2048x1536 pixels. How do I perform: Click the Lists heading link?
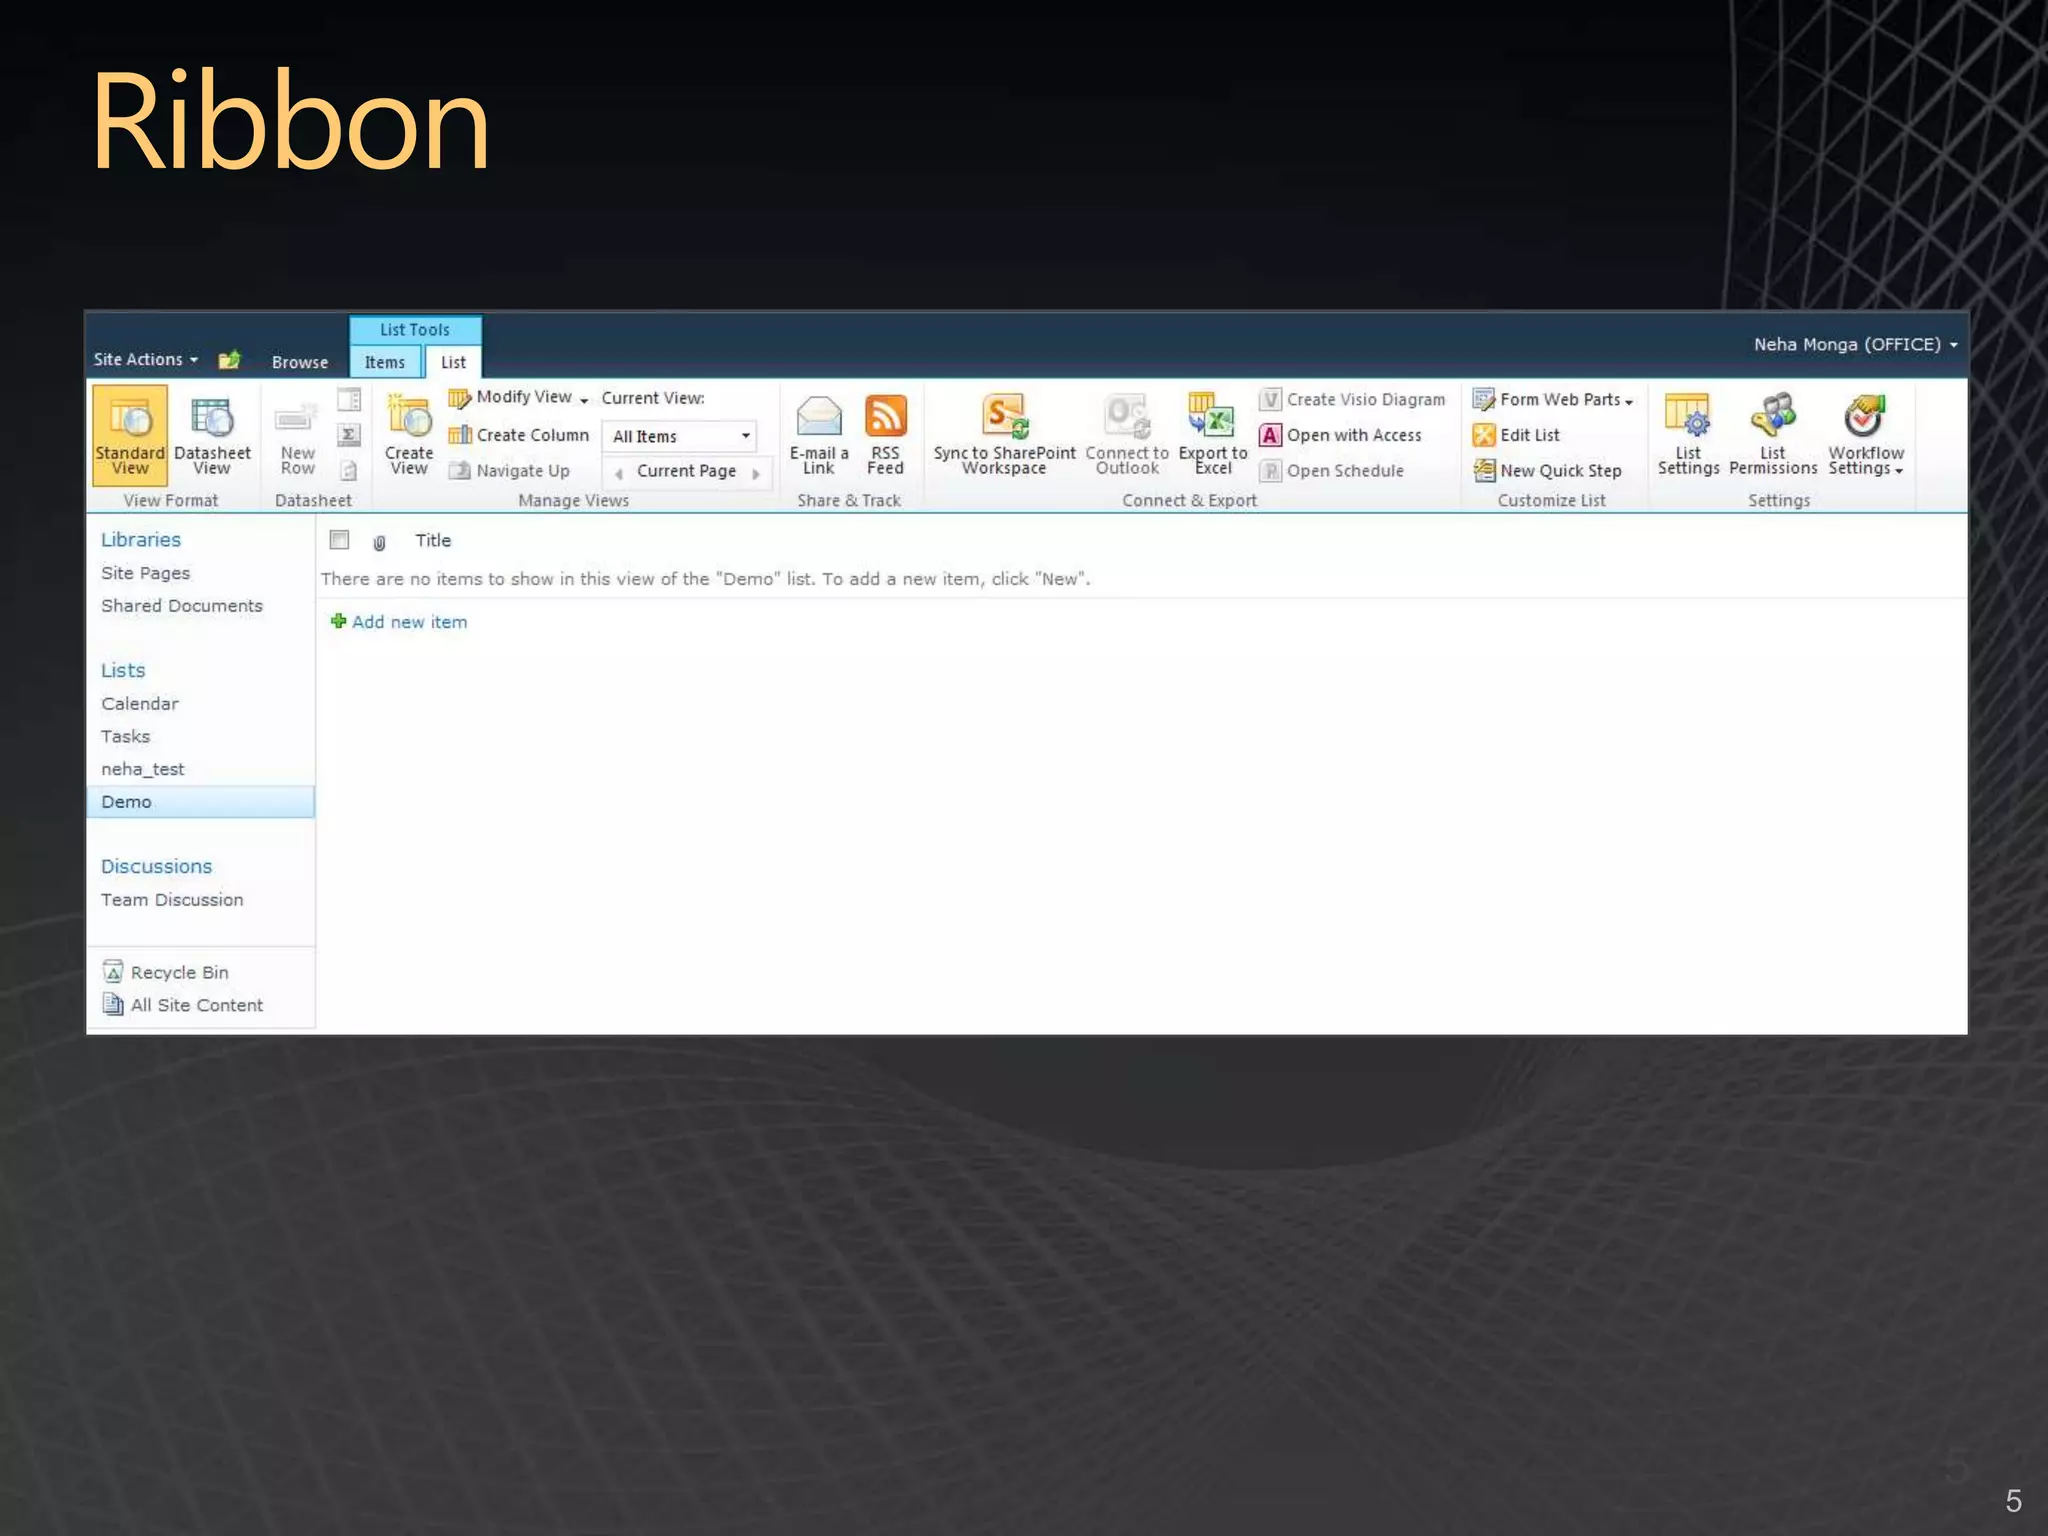pyautogui.click(x=123, y=671)
